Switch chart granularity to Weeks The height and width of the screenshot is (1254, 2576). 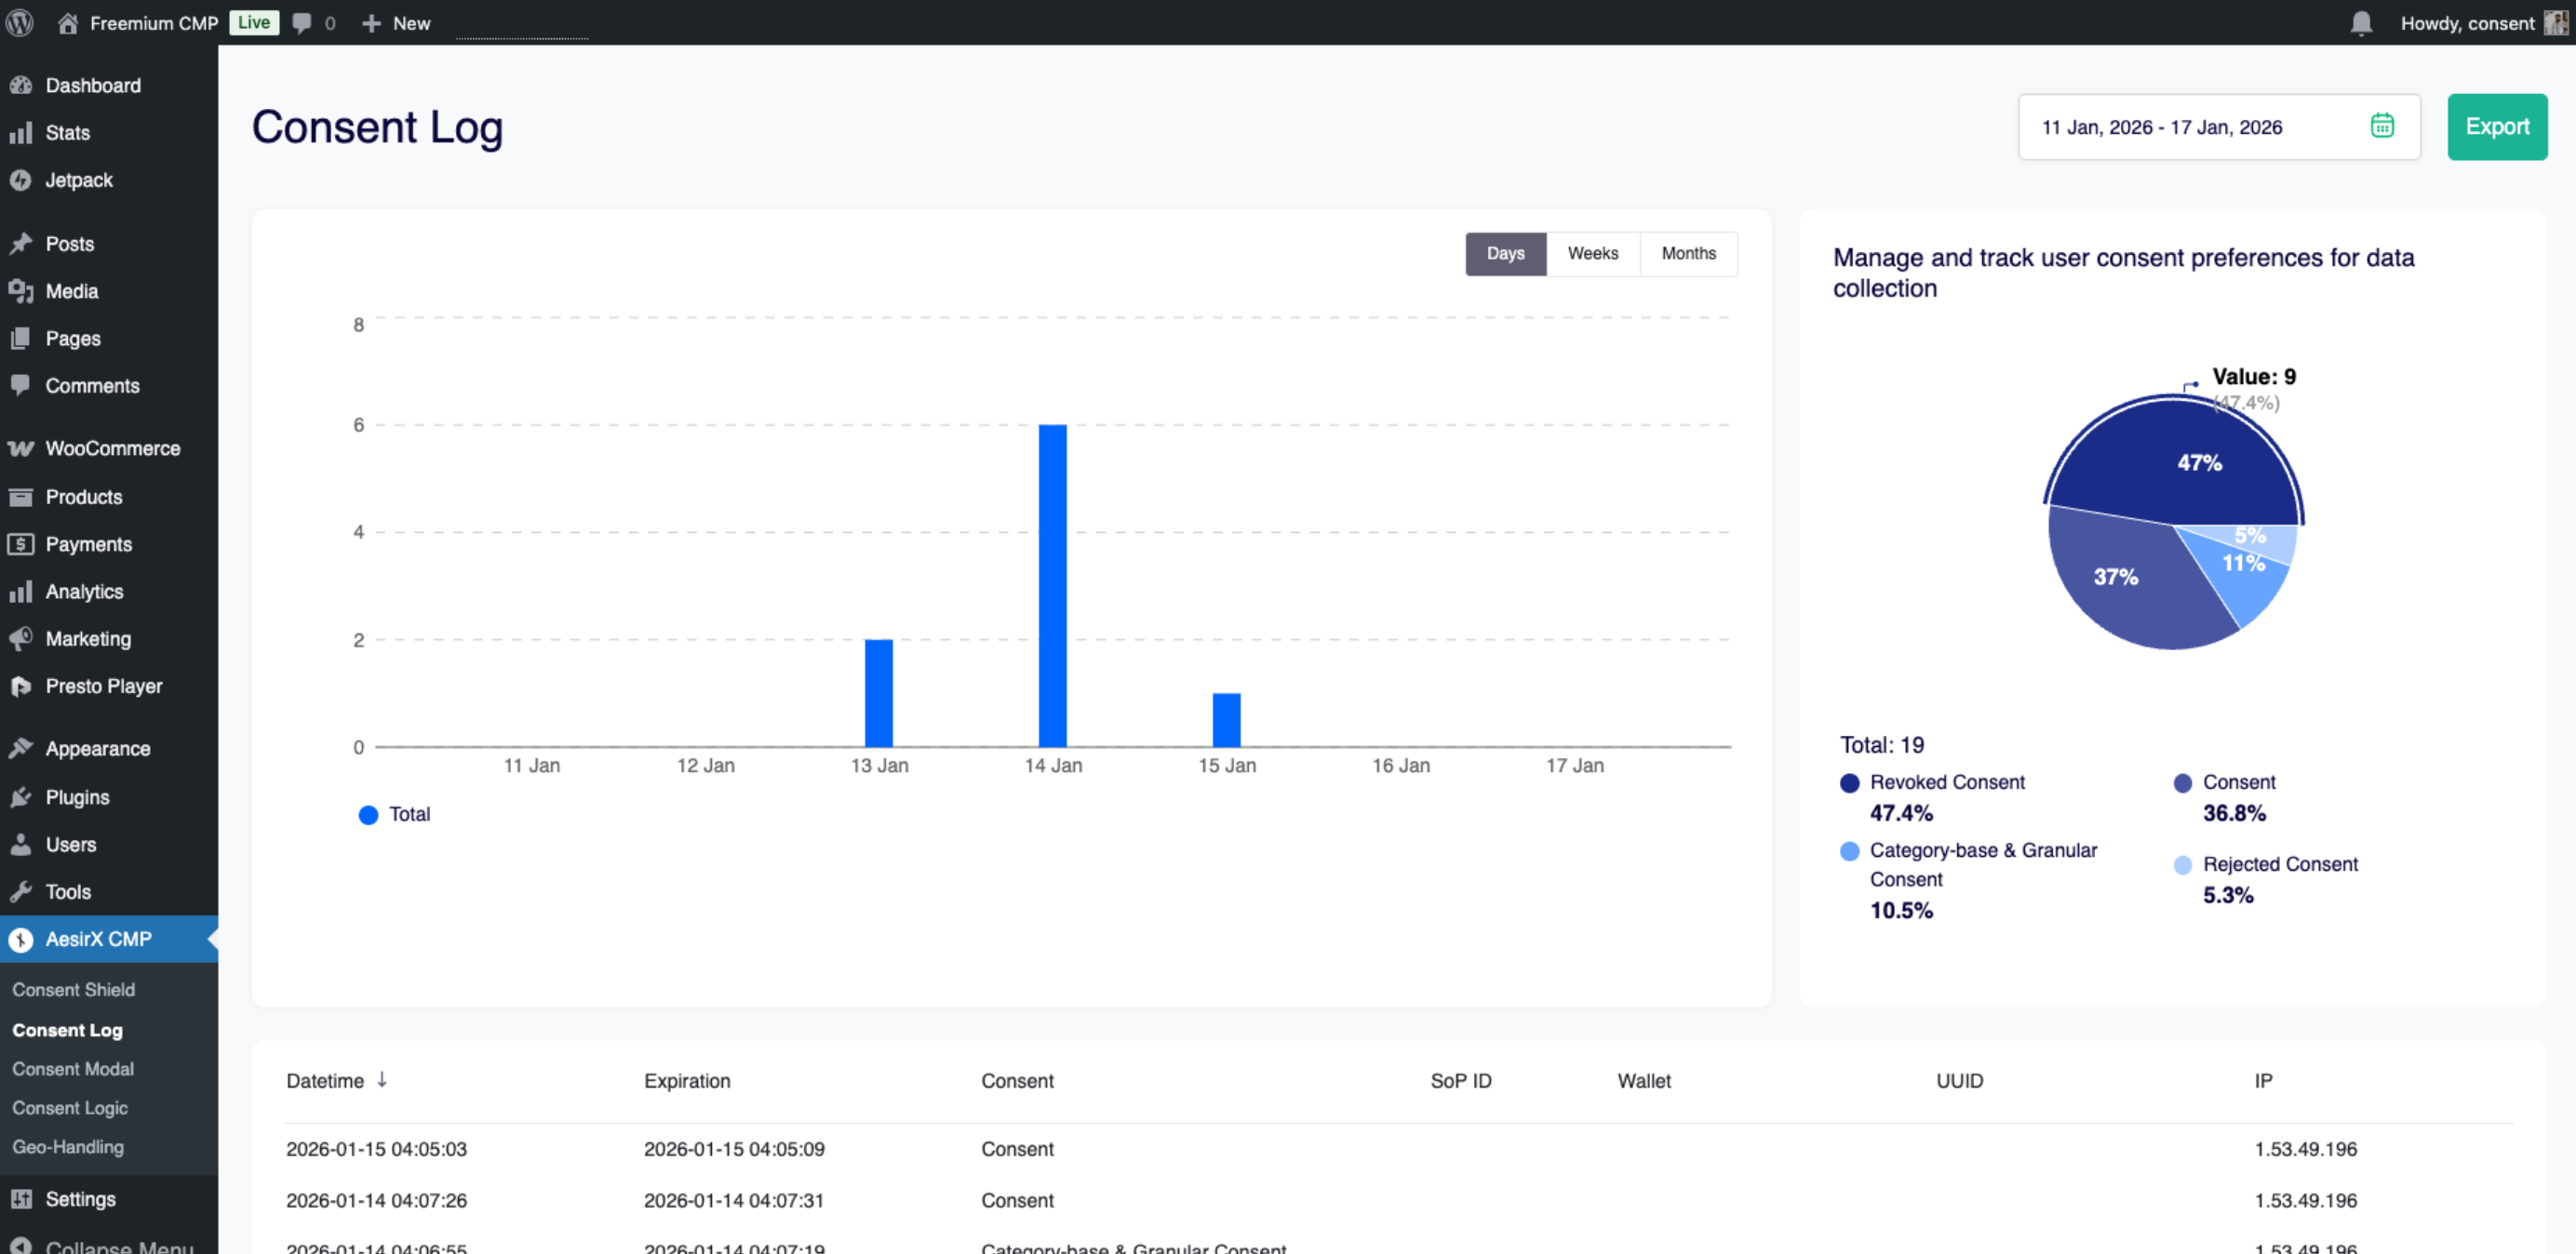[1592, 253]
